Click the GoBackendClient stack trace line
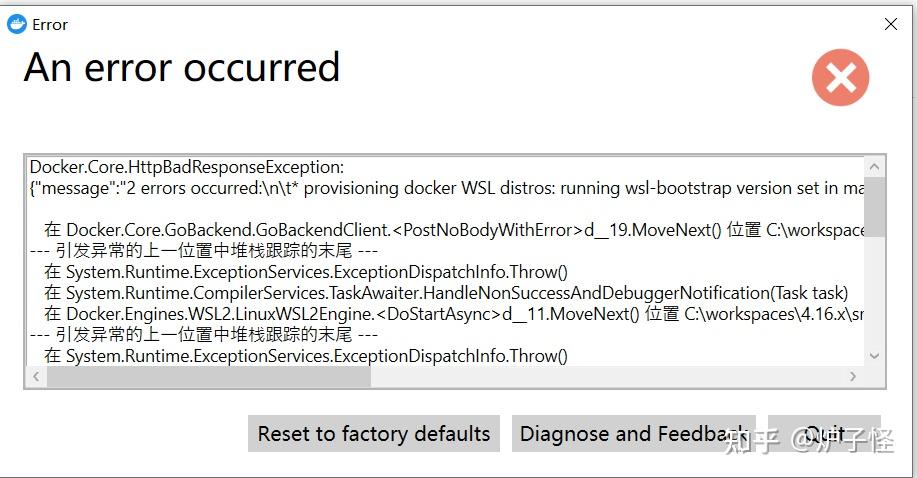The image size is (917, 478). click(454, 230)
